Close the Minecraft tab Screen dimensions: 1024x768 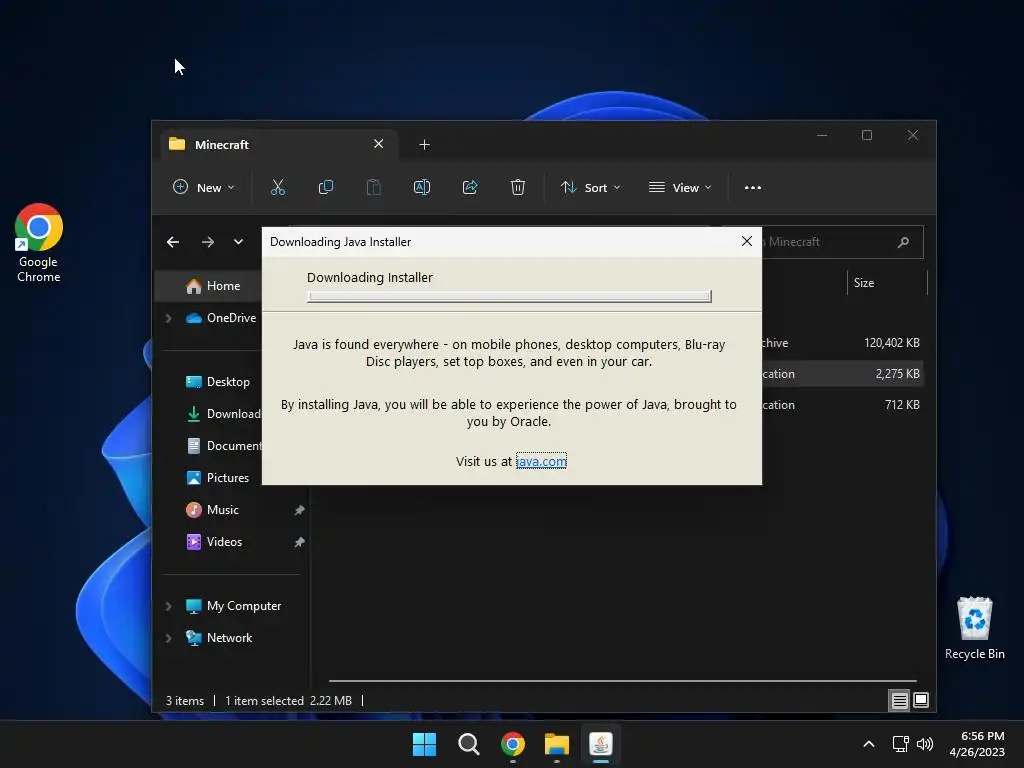(379, 144)
